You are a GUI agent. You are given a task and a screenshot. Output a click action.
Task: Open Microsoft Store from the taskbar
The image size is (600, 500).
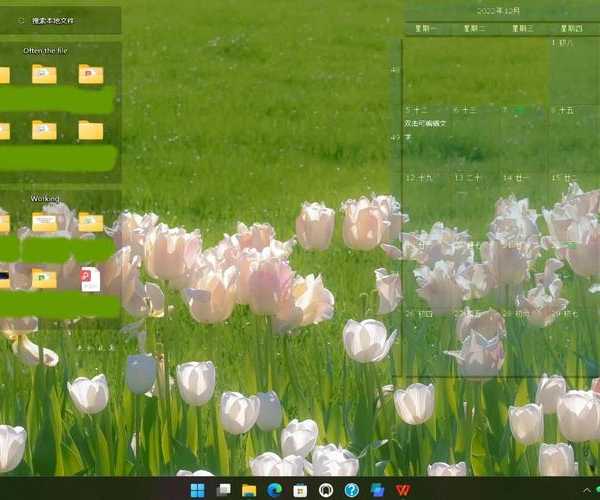click(x=300, y=490)
